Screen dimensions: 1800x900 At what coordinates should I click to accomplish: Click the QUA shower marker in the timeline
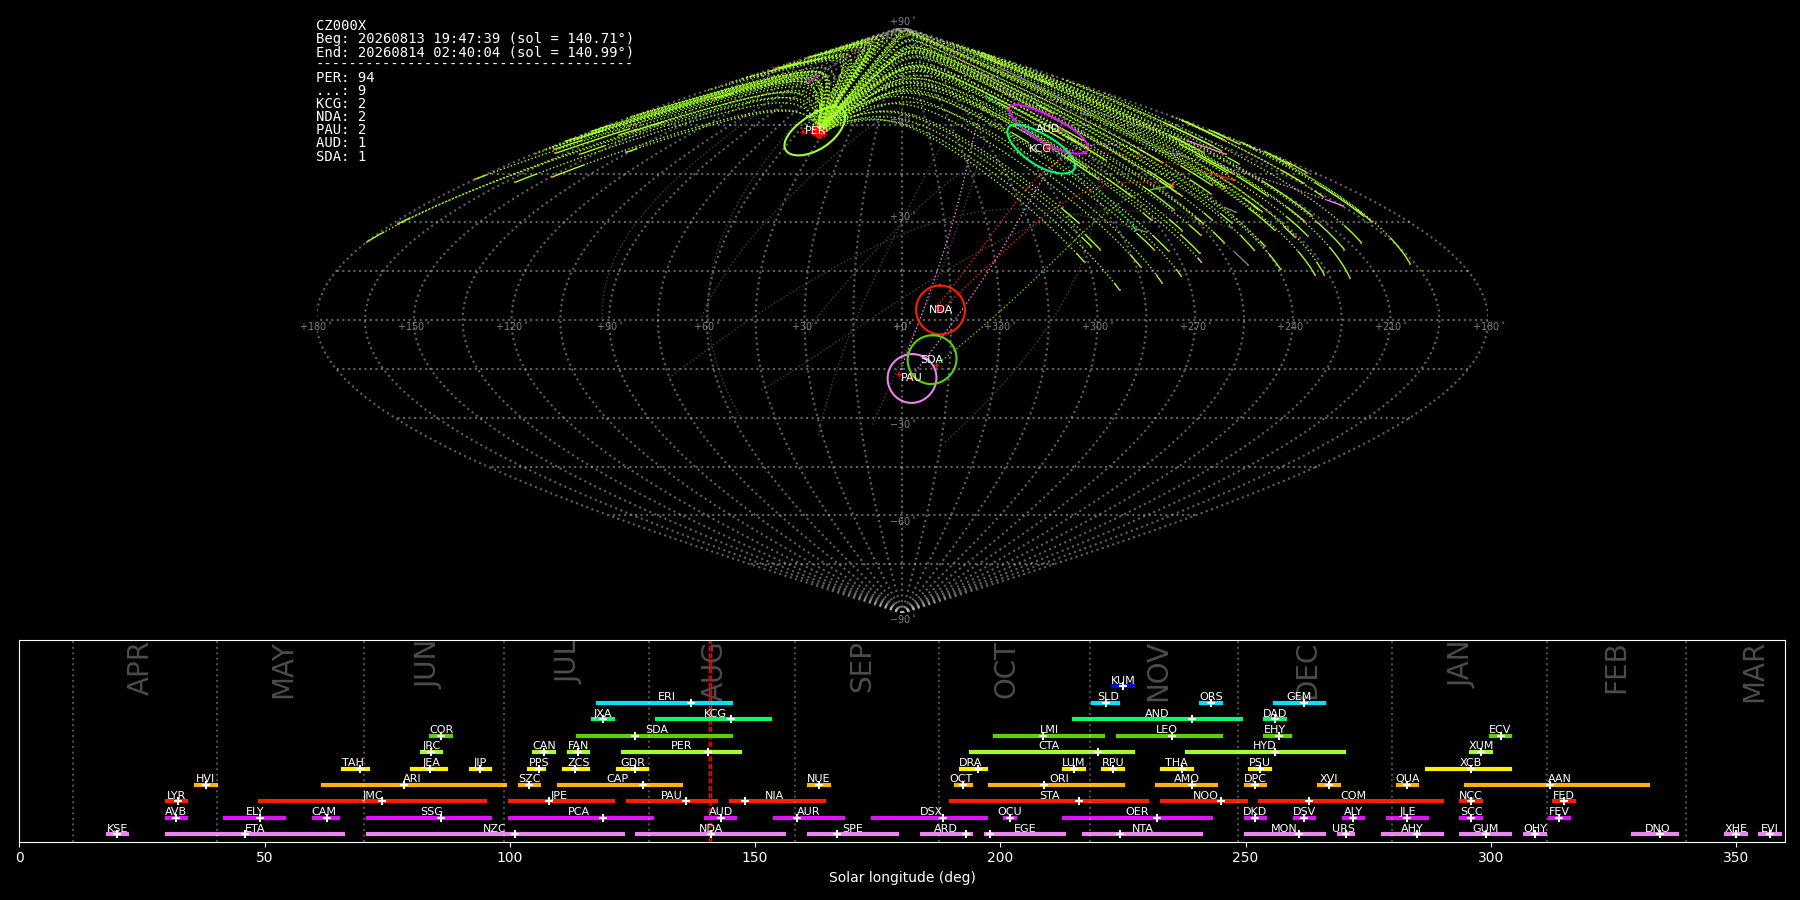(1407, 785)
